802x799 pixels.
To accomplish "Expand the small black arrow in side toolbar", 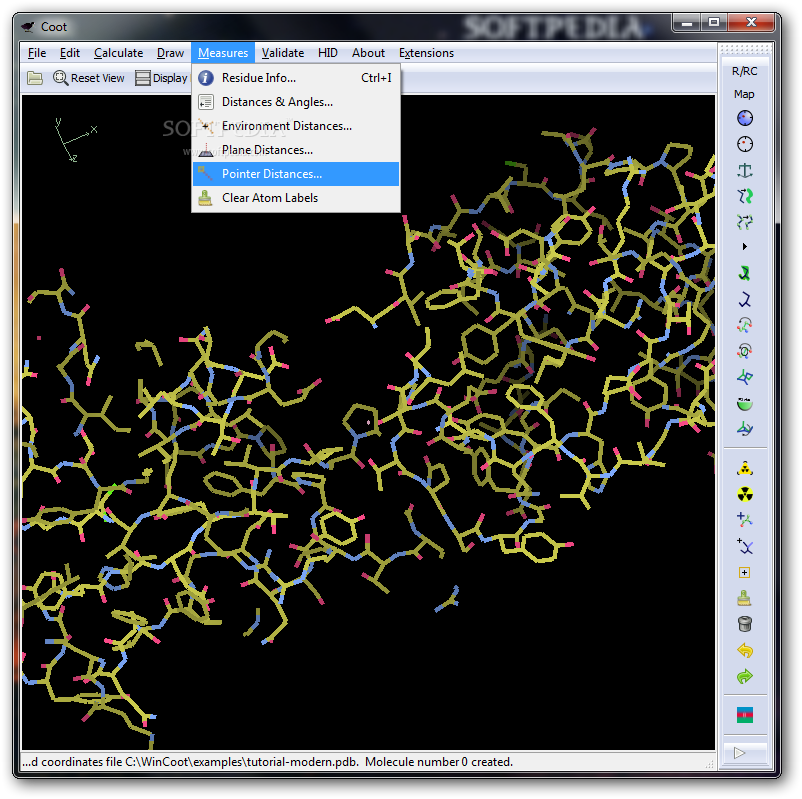I will pyautogui.click(x=745, y=247).
